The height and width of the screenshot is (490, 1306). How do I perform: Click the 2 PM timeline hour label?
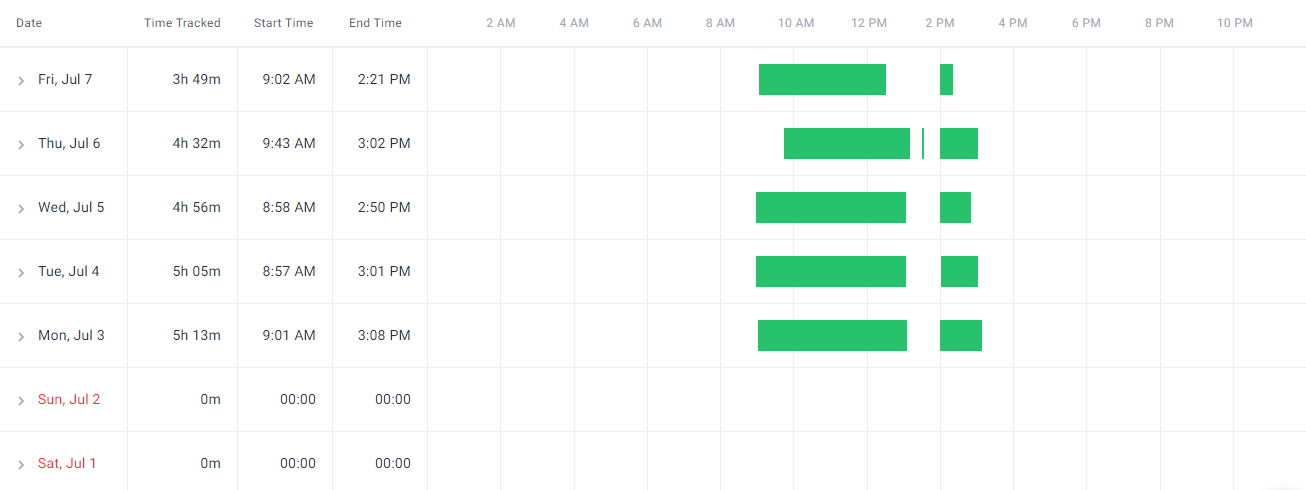[940, 23]
